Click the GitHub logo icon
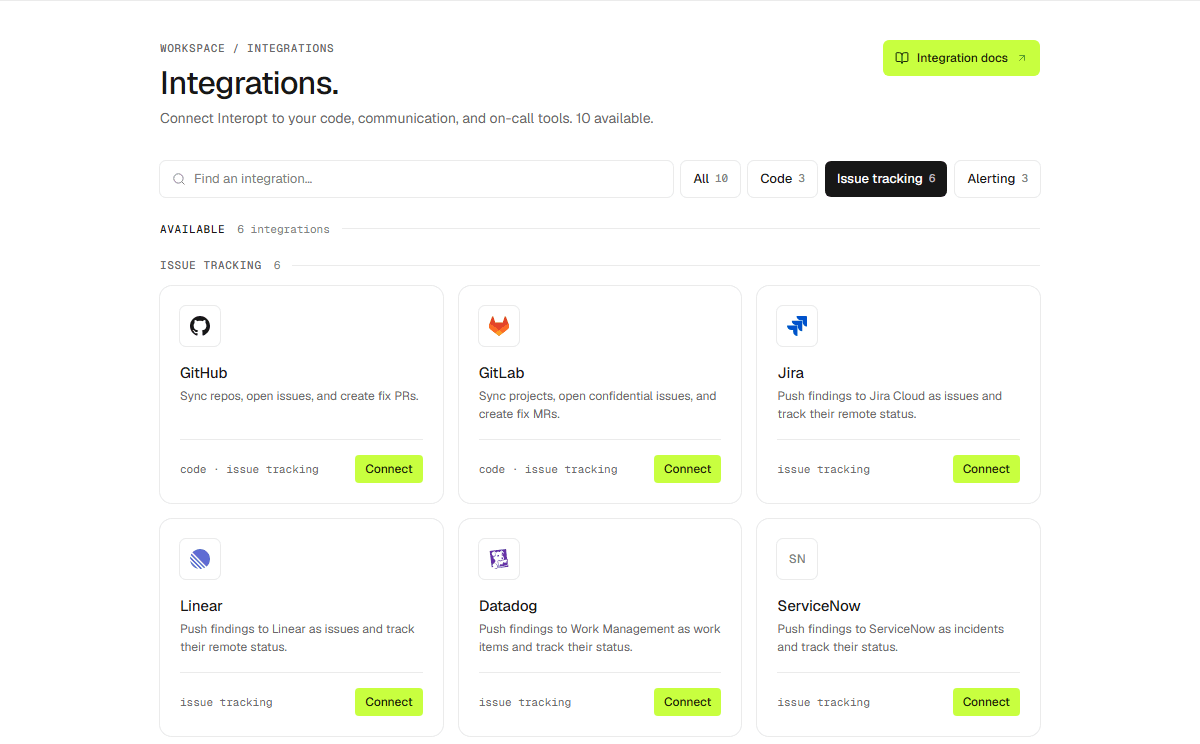The width and height of the screenshot is (1200, 744). (x=200, y=326)
